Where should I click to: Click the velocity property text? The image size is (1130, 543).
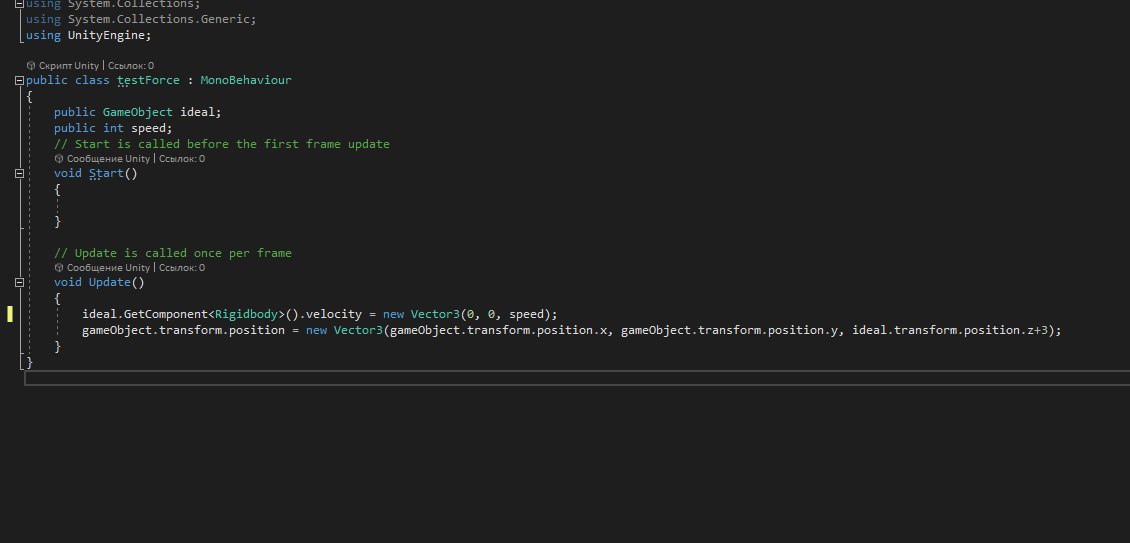(x=334, y=314)
